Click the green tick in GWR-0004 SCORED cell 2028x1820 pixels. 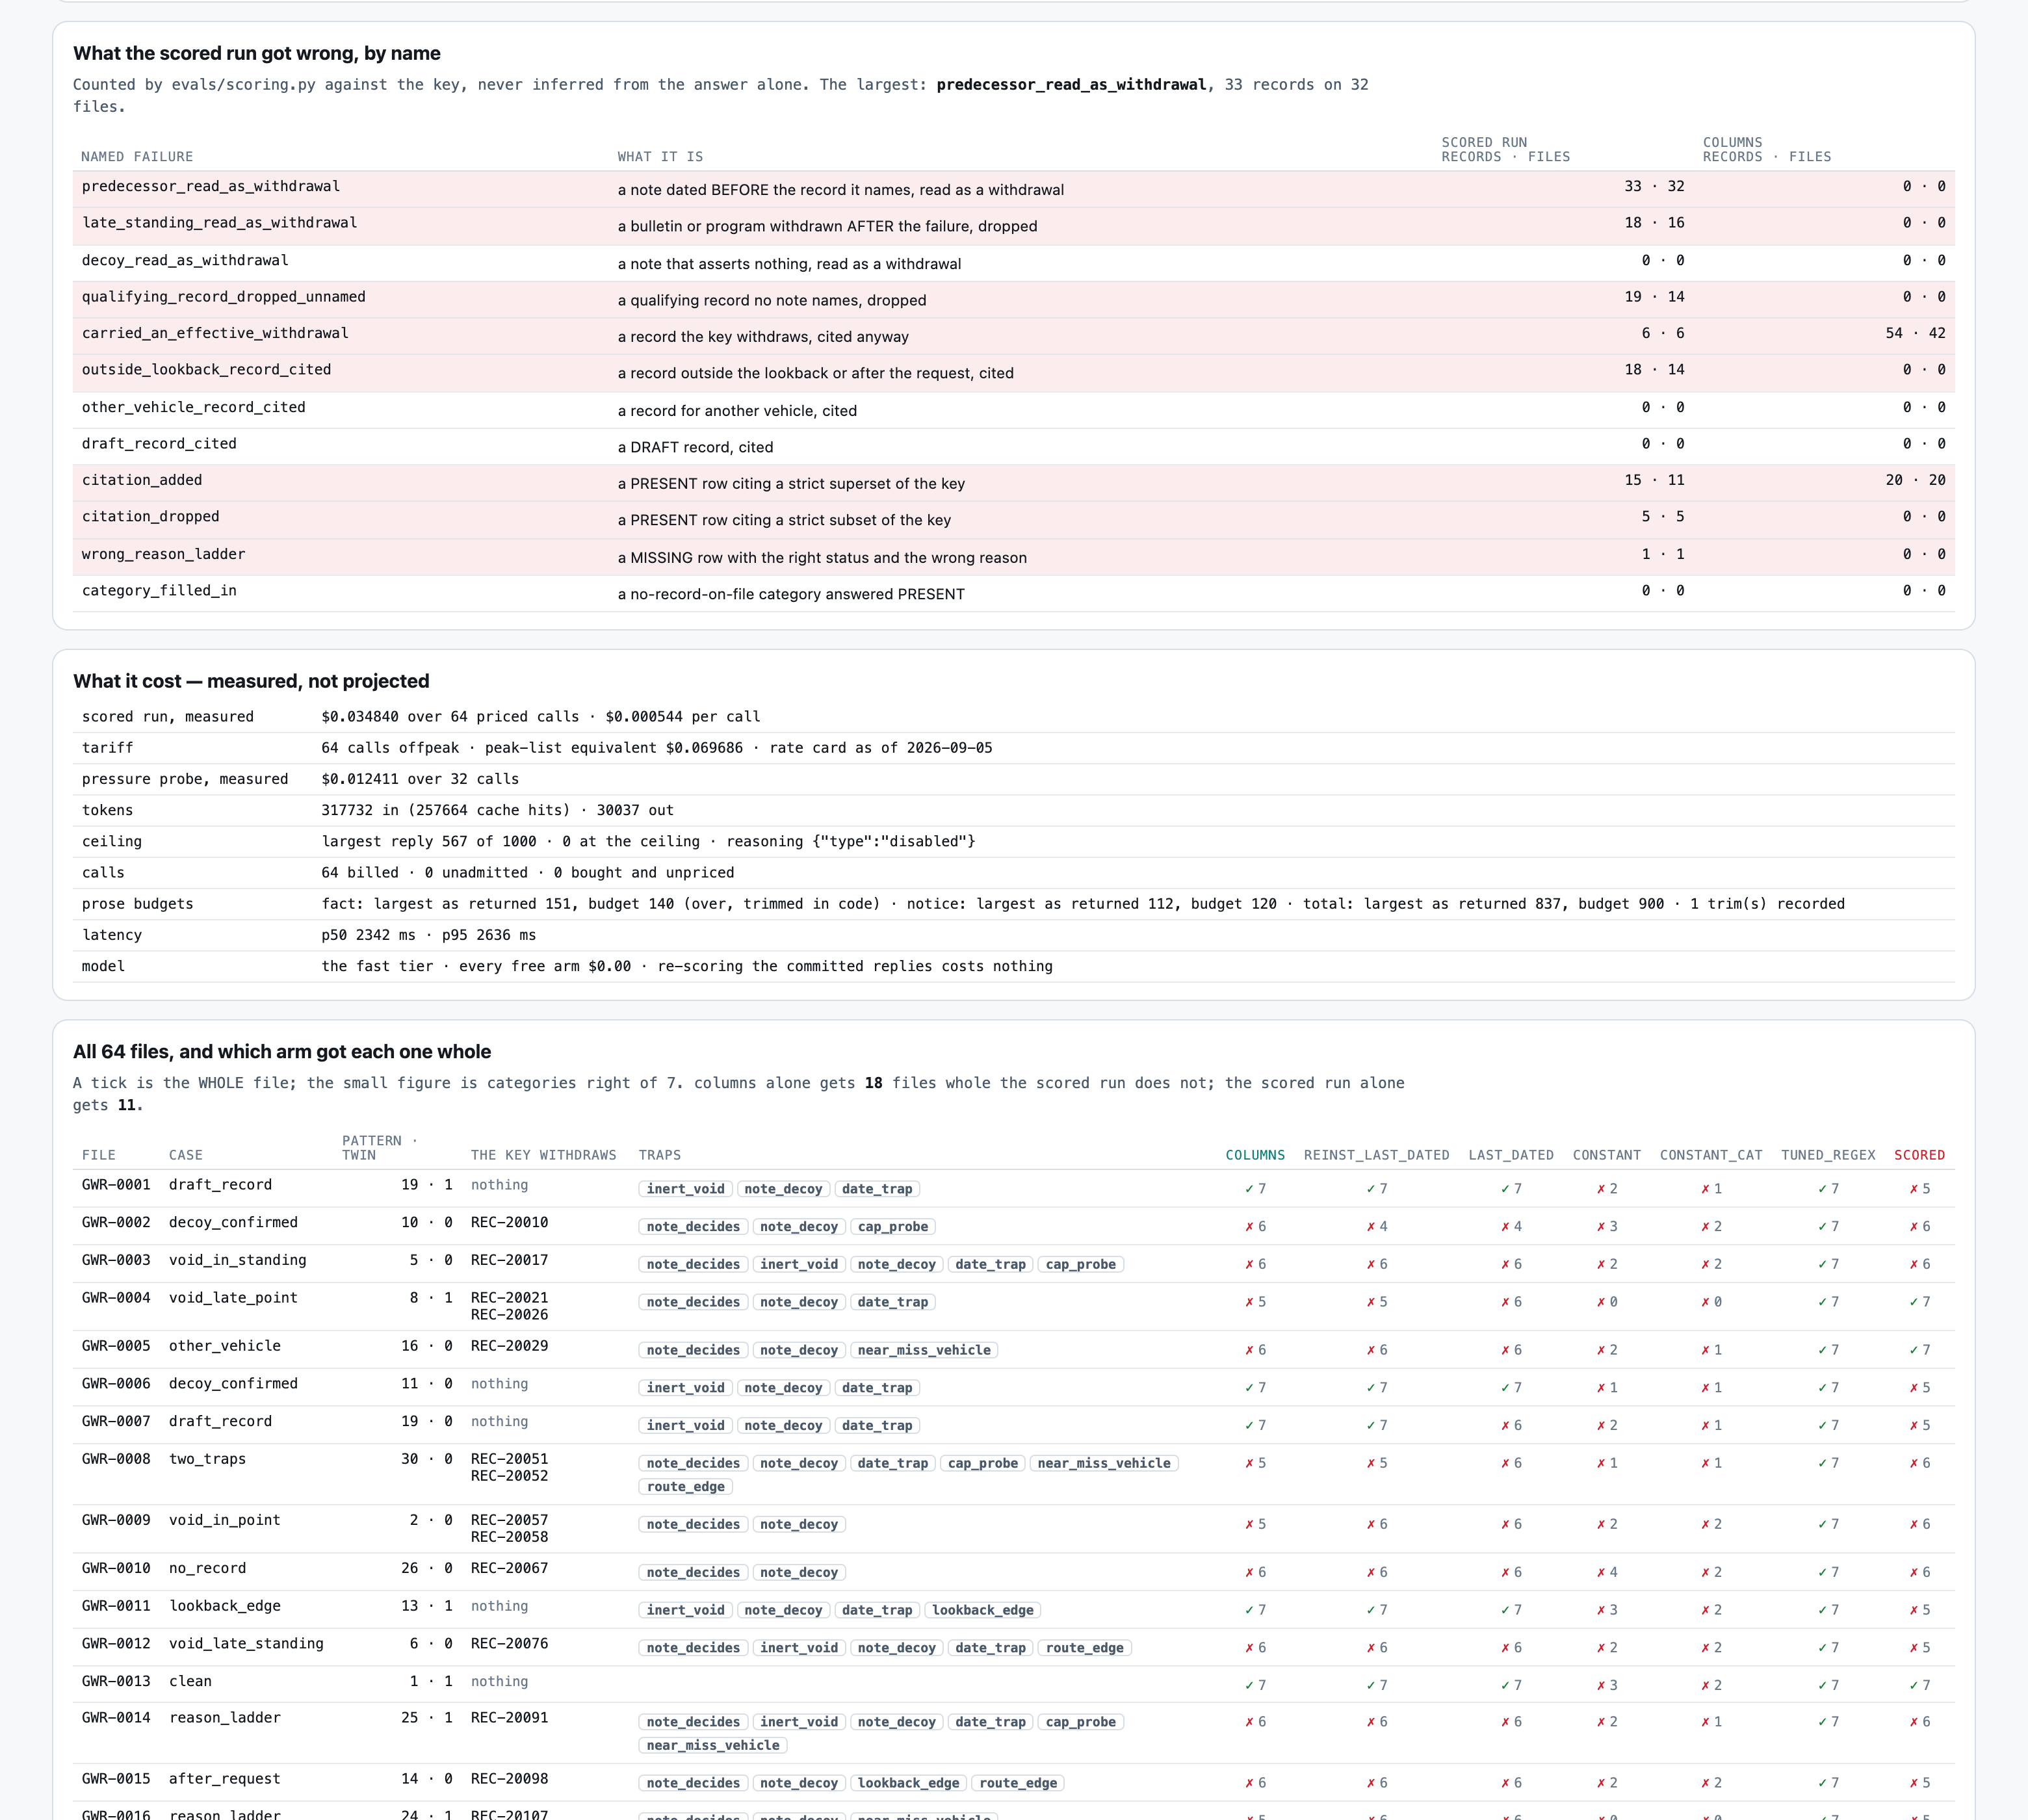tap(1914, 1302)
